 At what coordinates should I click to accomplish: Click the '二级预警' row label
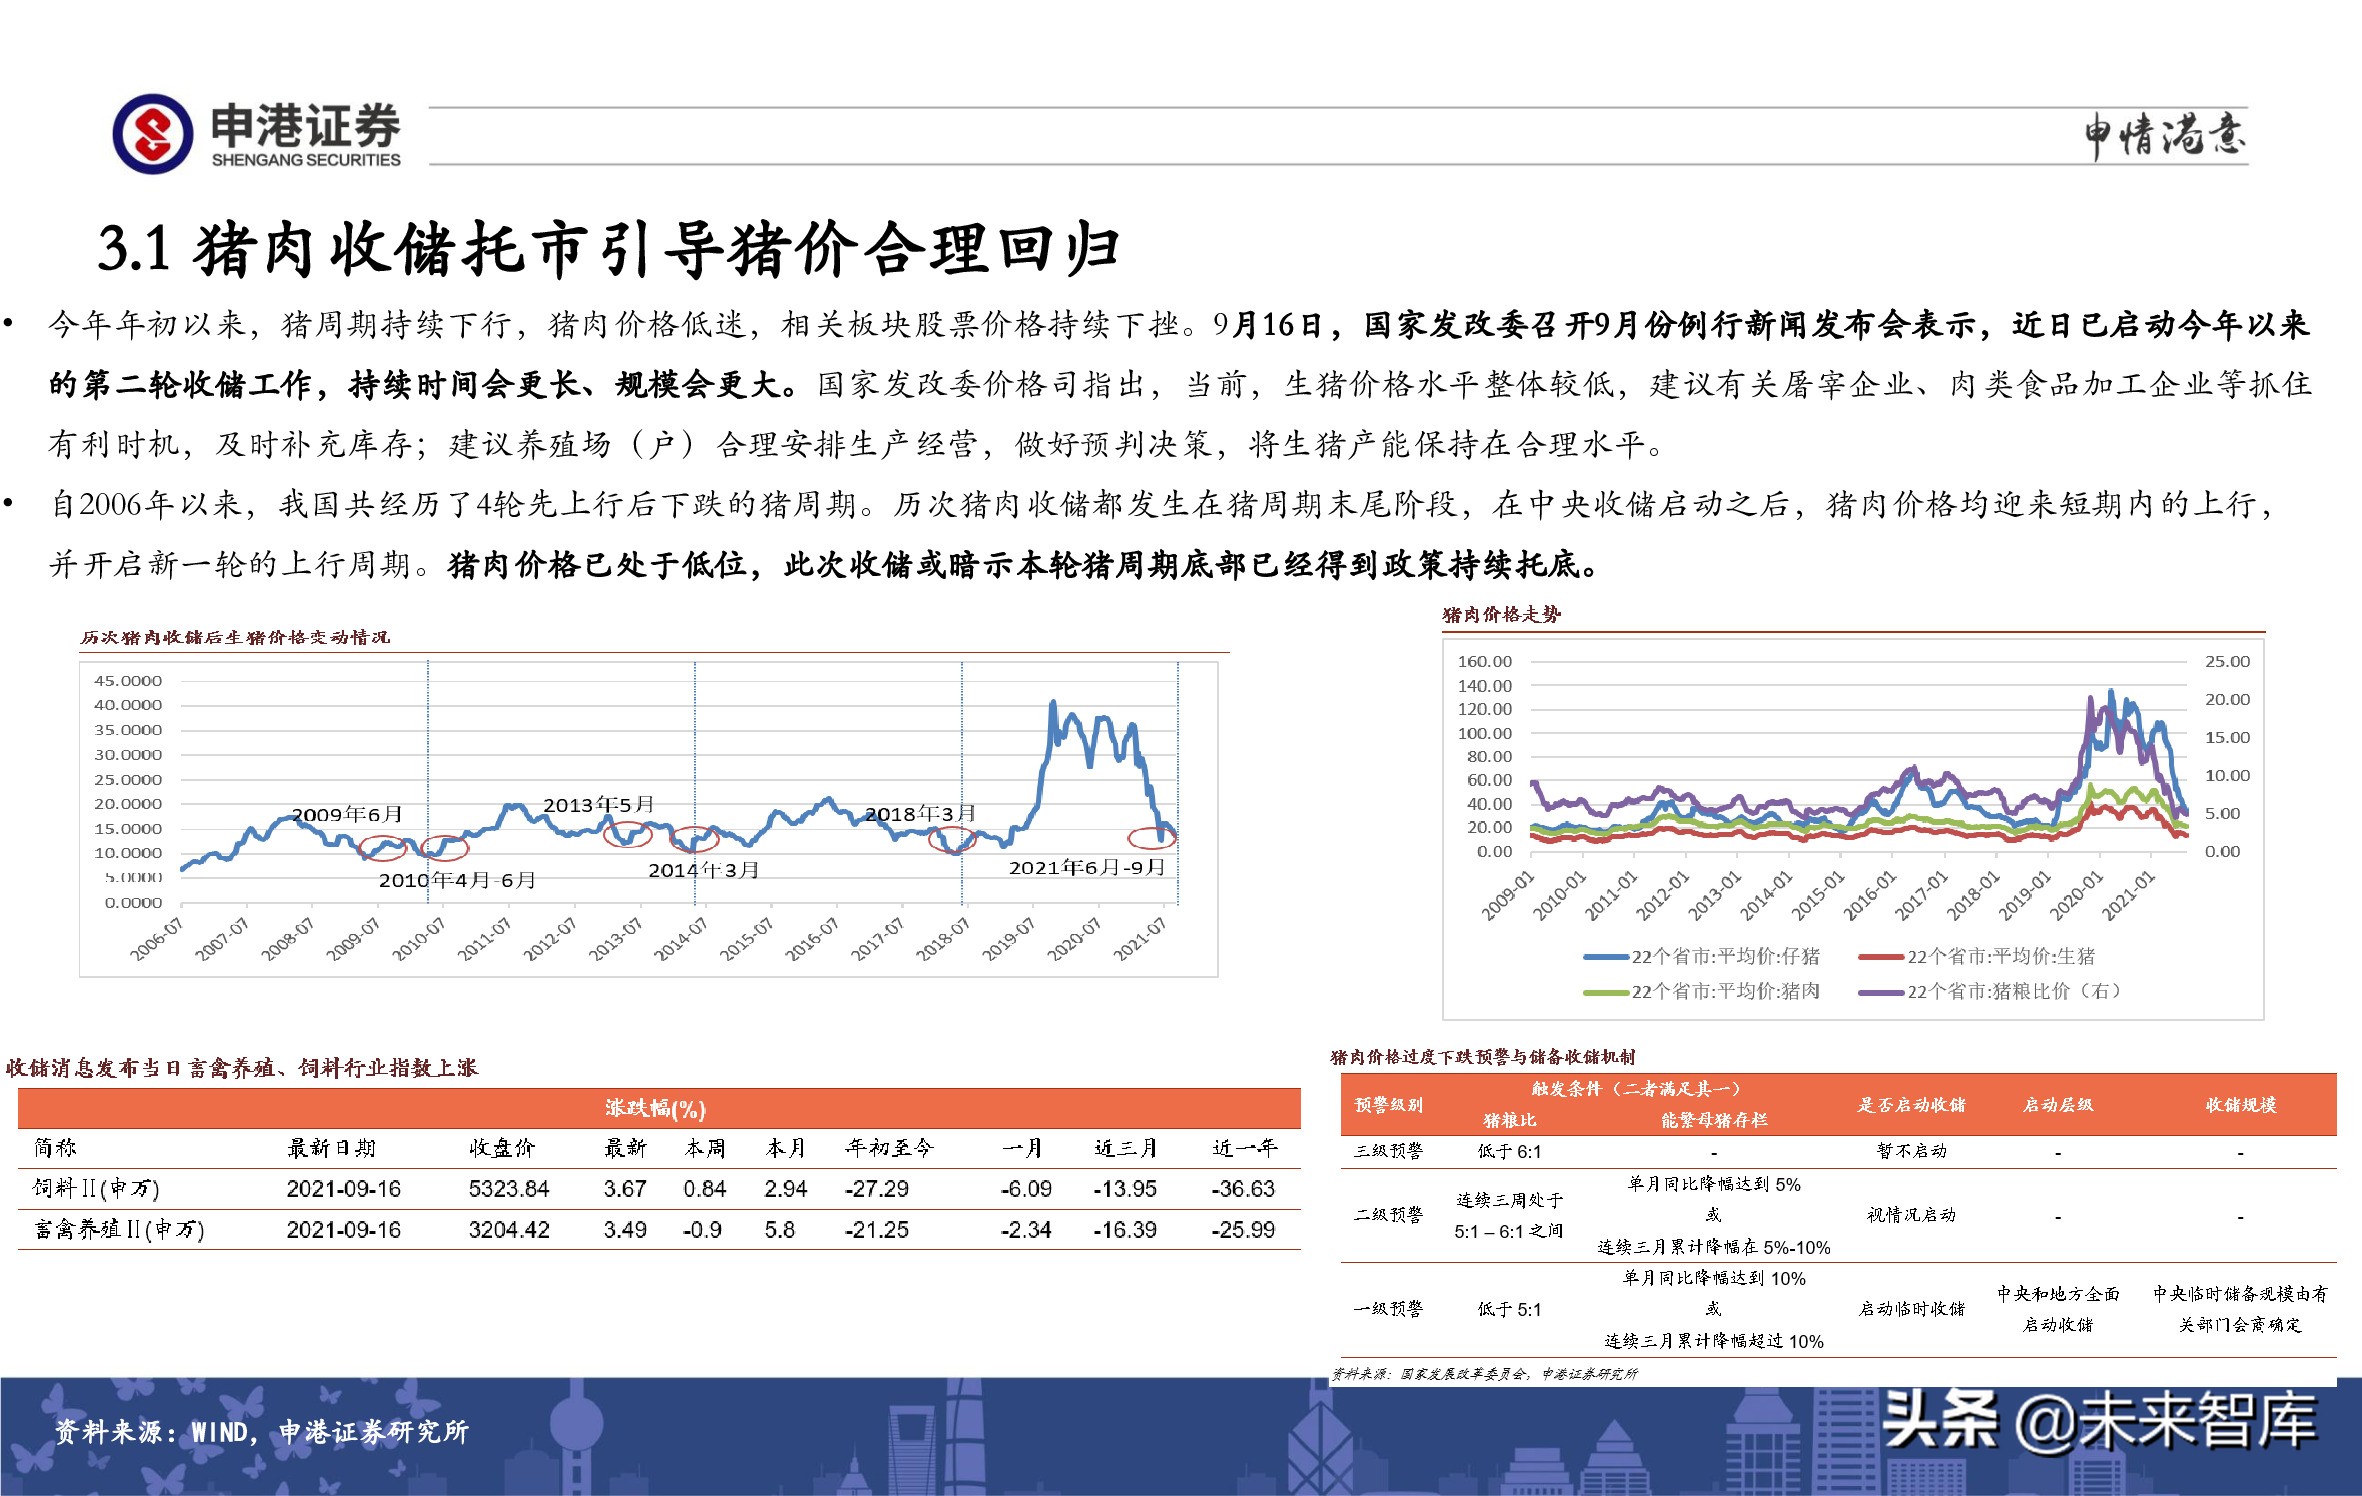pyautogui.click(x=1388, y=1215)
